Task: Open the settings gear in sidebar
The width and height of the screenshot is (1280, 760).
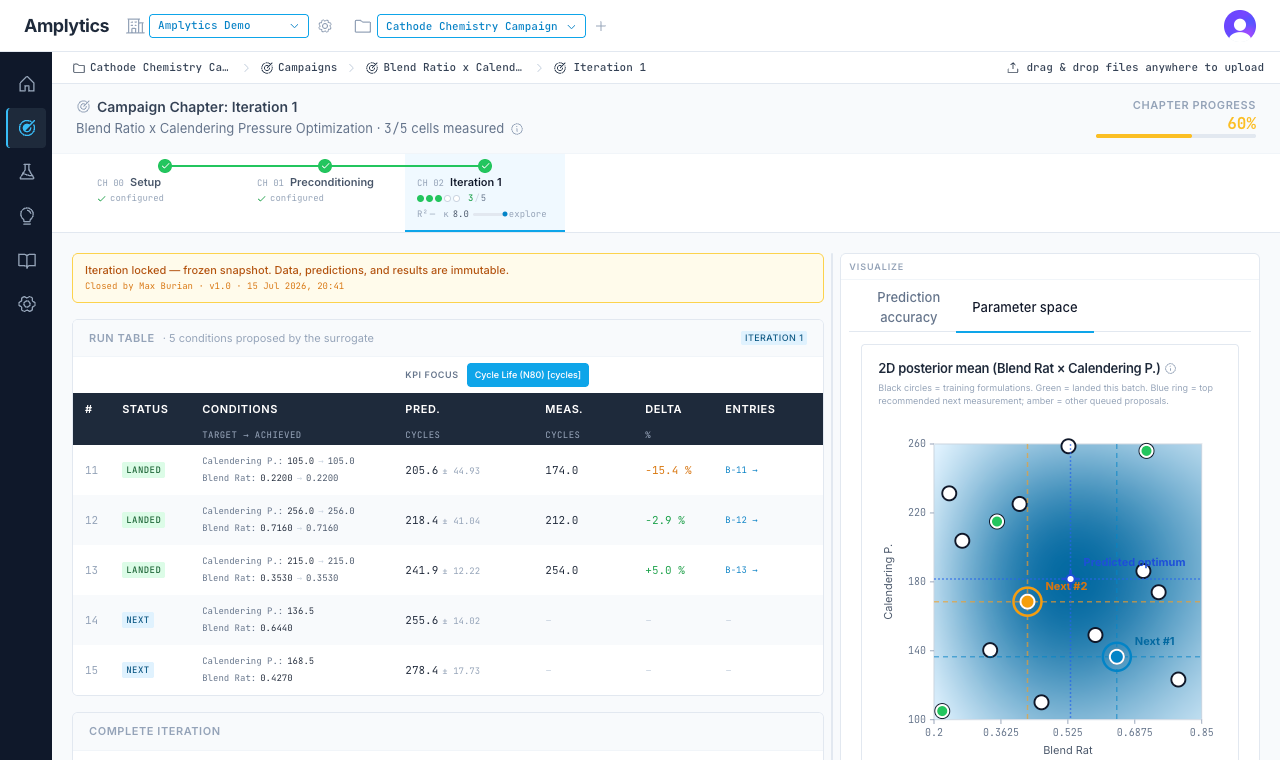Action: coord(27,304)
